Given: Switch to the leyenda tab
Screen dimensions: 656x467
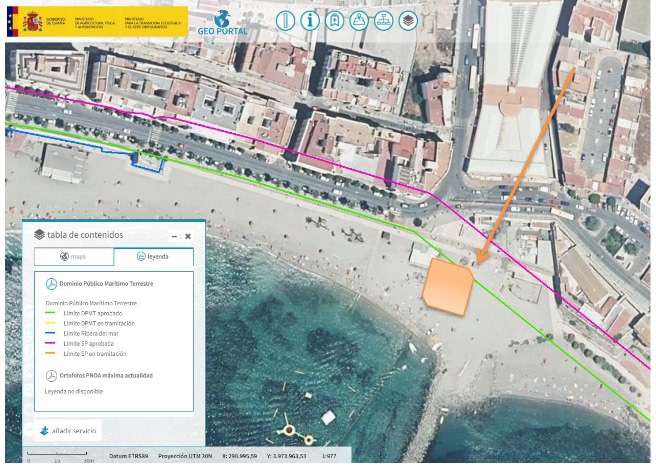Looking at the screenshot, I should point(154,257).
